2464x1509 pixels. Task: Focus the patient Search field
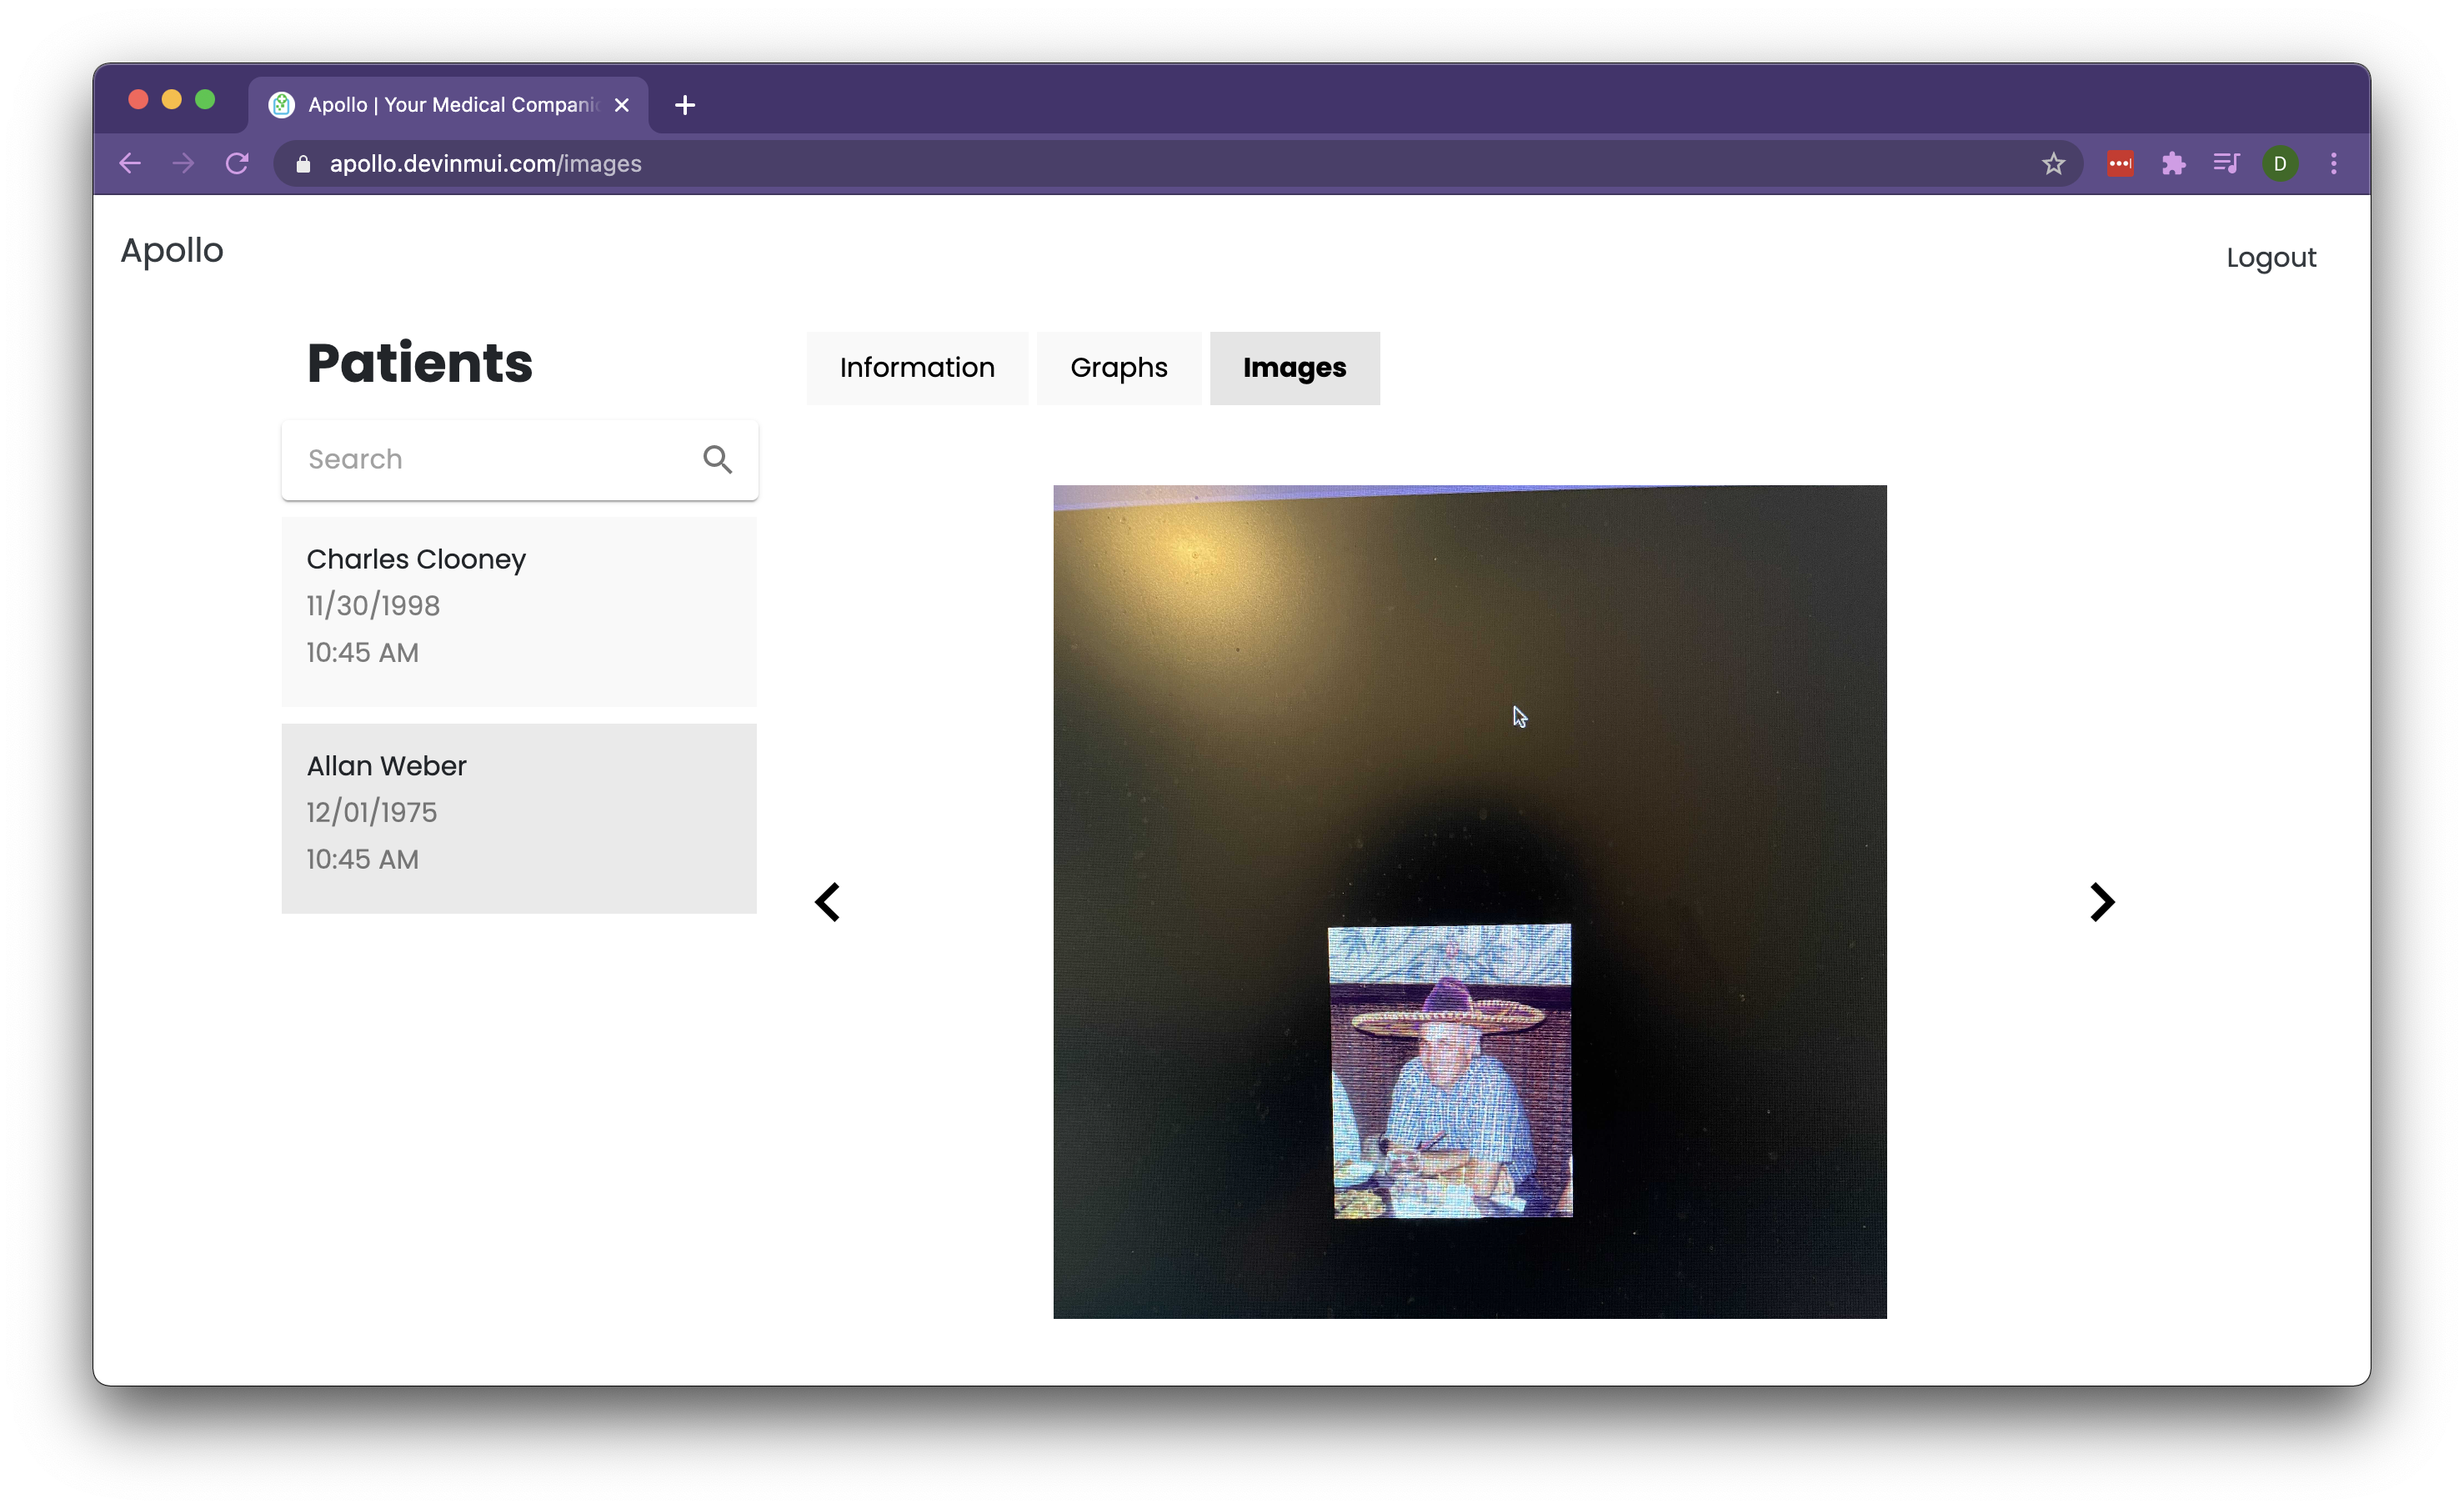490,459
